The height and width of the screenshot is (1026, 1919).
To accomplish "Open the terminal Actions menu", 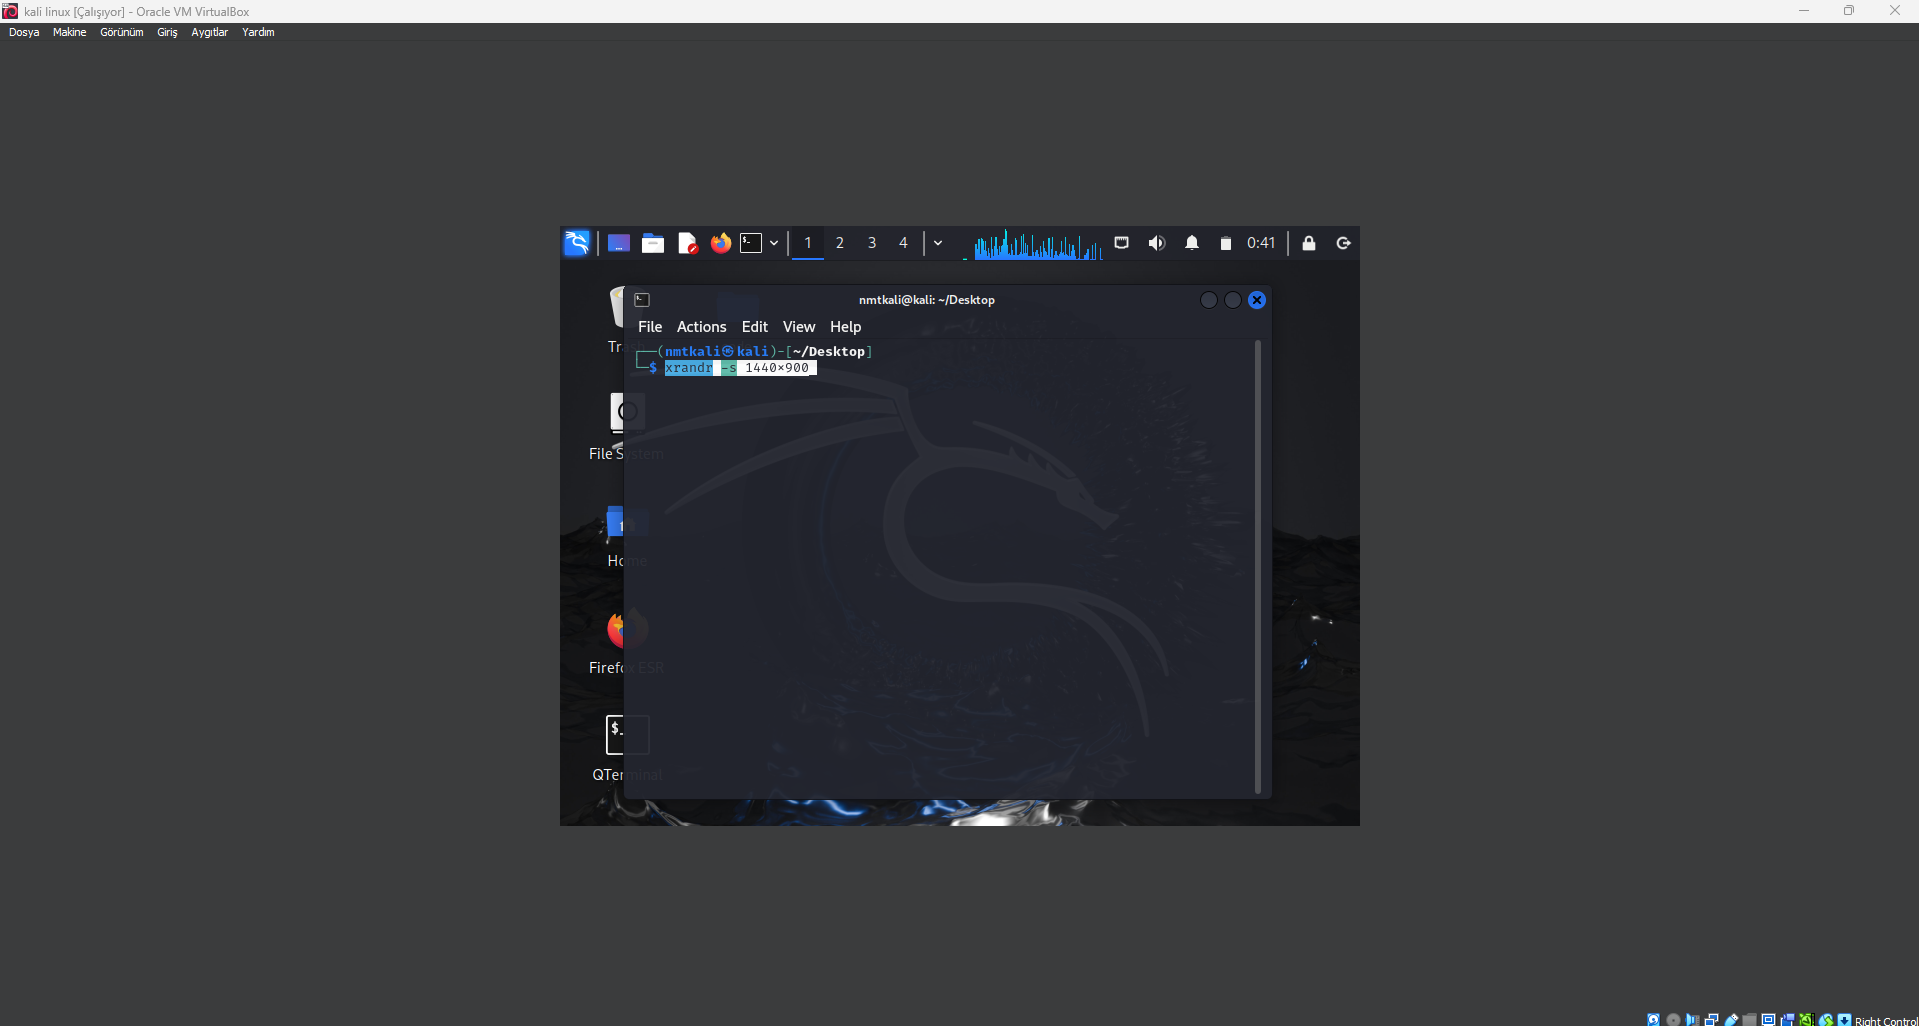I will 701,327.
